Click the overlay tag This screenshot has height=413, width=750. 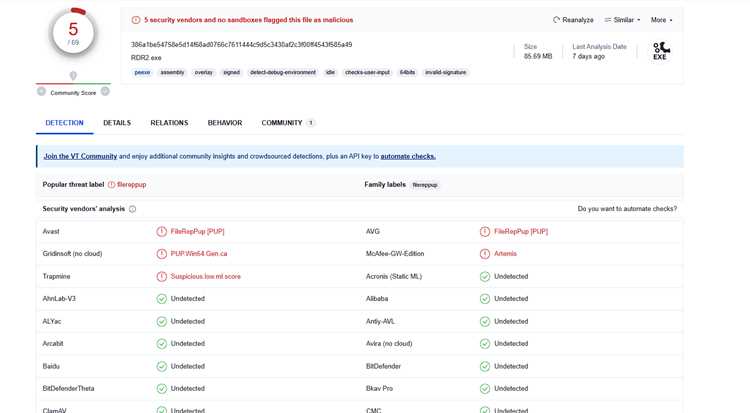(203, 73)
